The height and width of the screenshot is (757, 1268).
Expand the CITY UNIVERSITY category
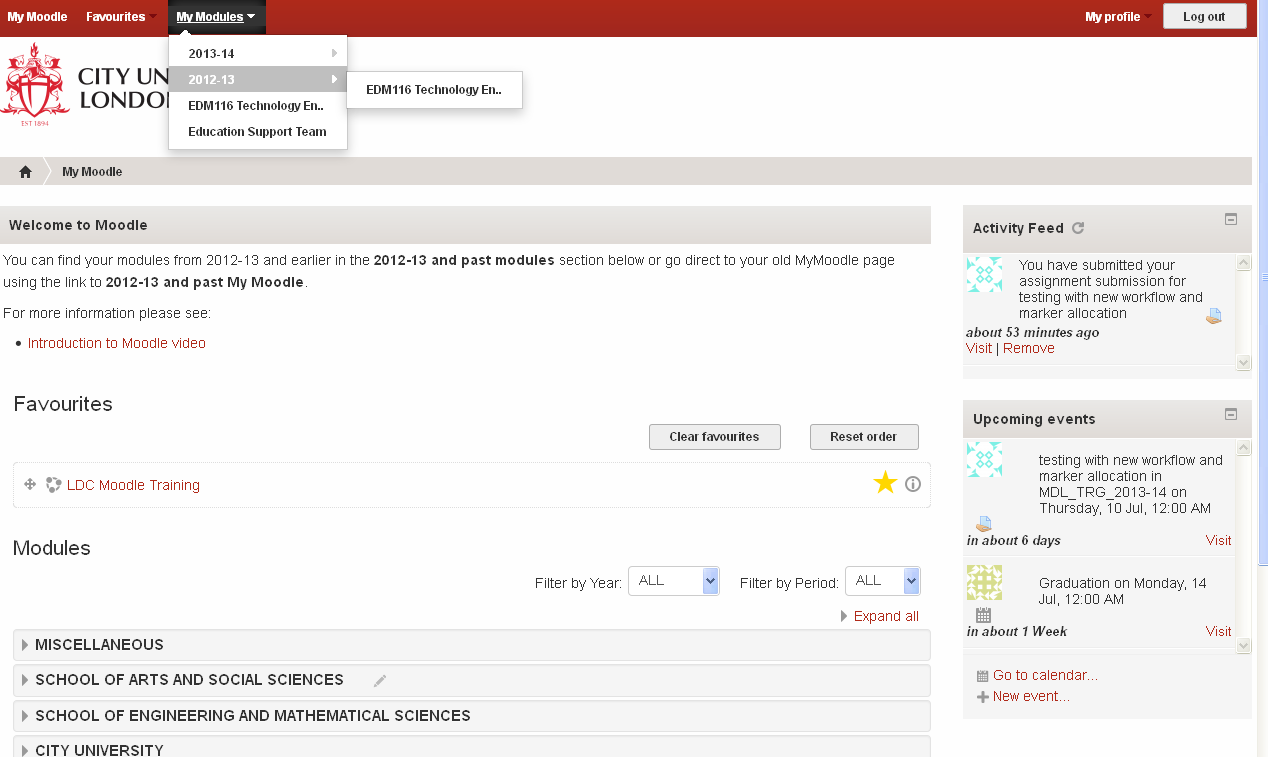point(472,747)
